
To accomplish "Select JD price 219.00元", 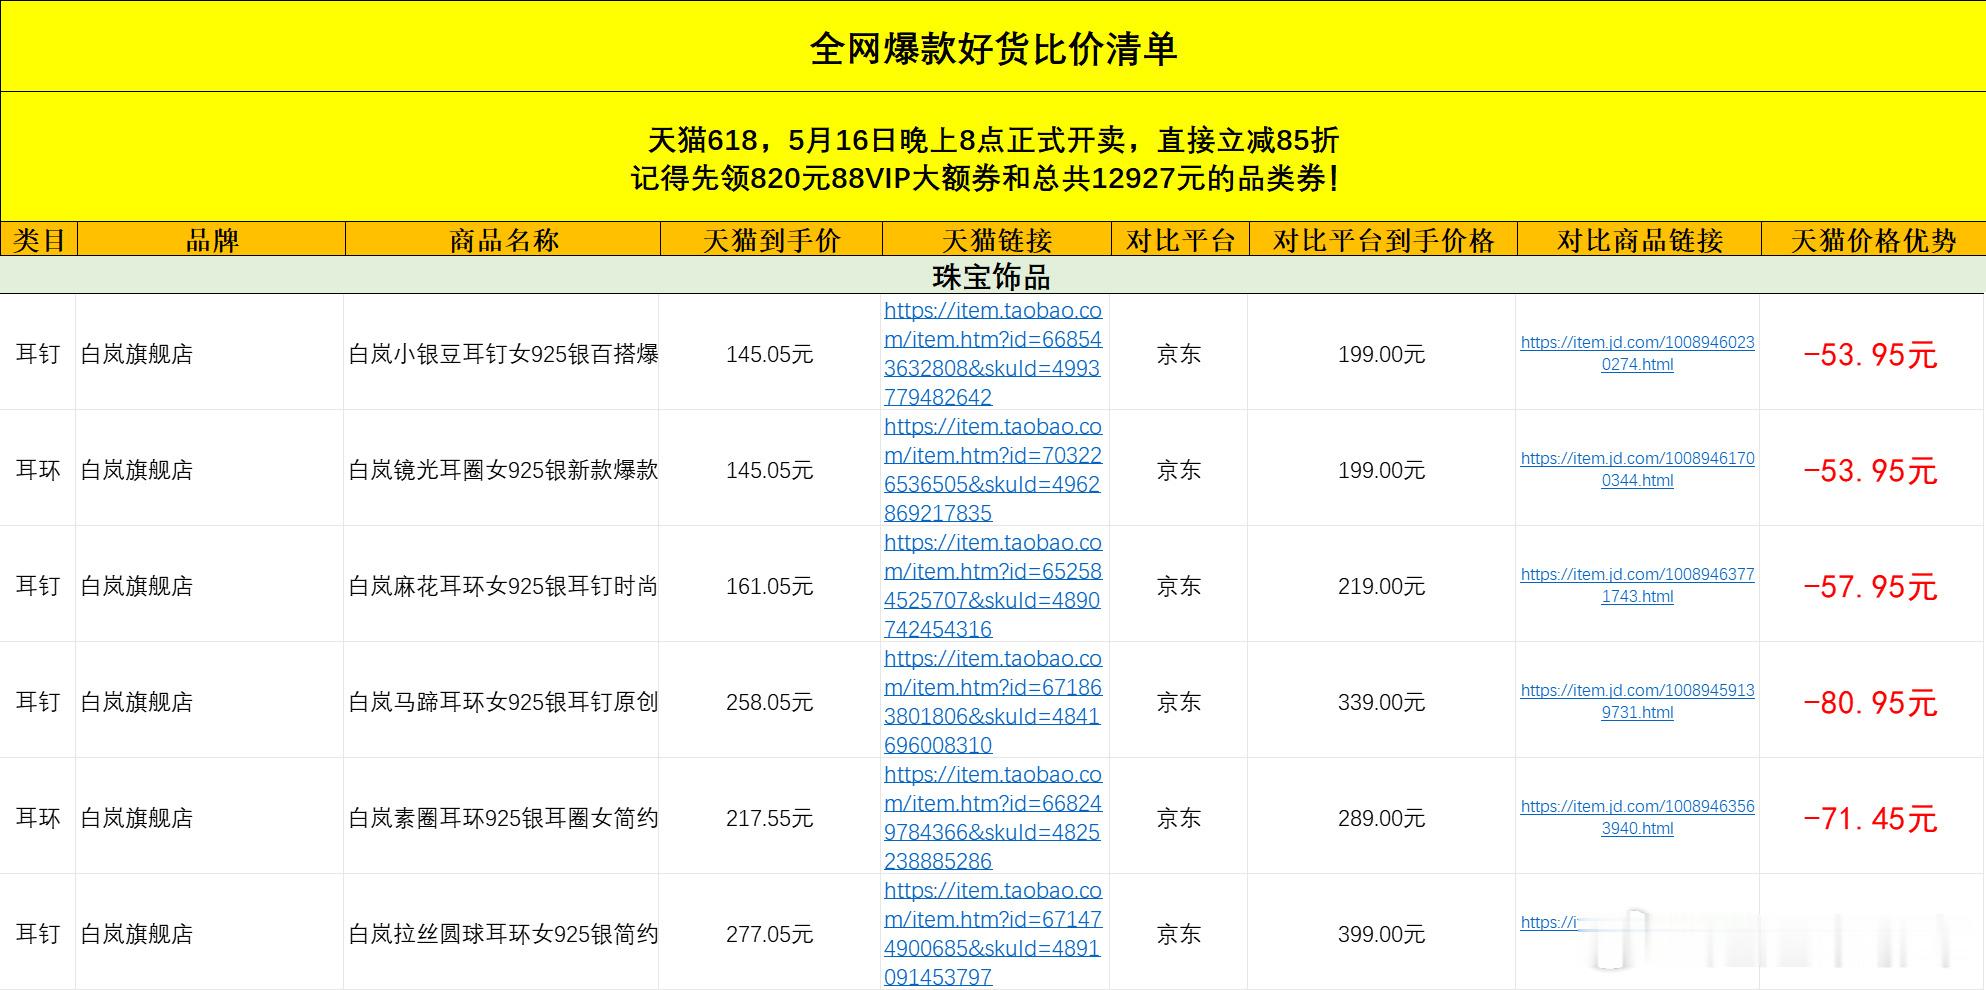I will [x=1381, y=586].
